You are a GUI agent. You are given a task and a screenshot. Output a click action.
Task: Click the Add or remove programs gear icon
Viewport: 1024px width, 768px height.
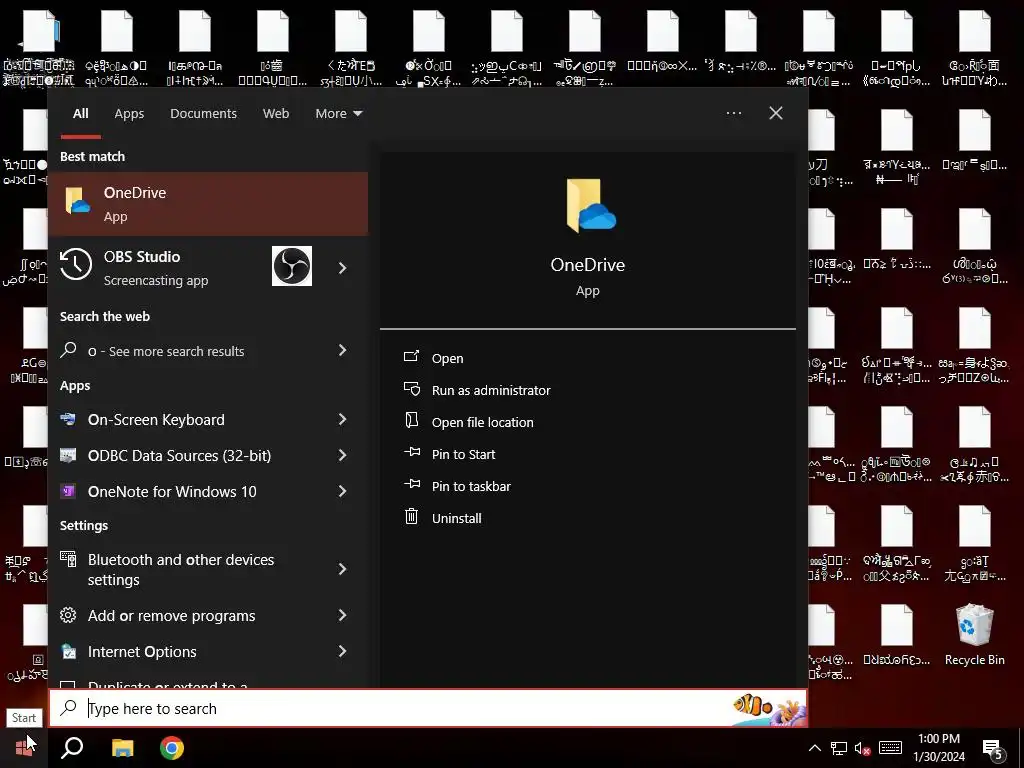coord(68,615)
